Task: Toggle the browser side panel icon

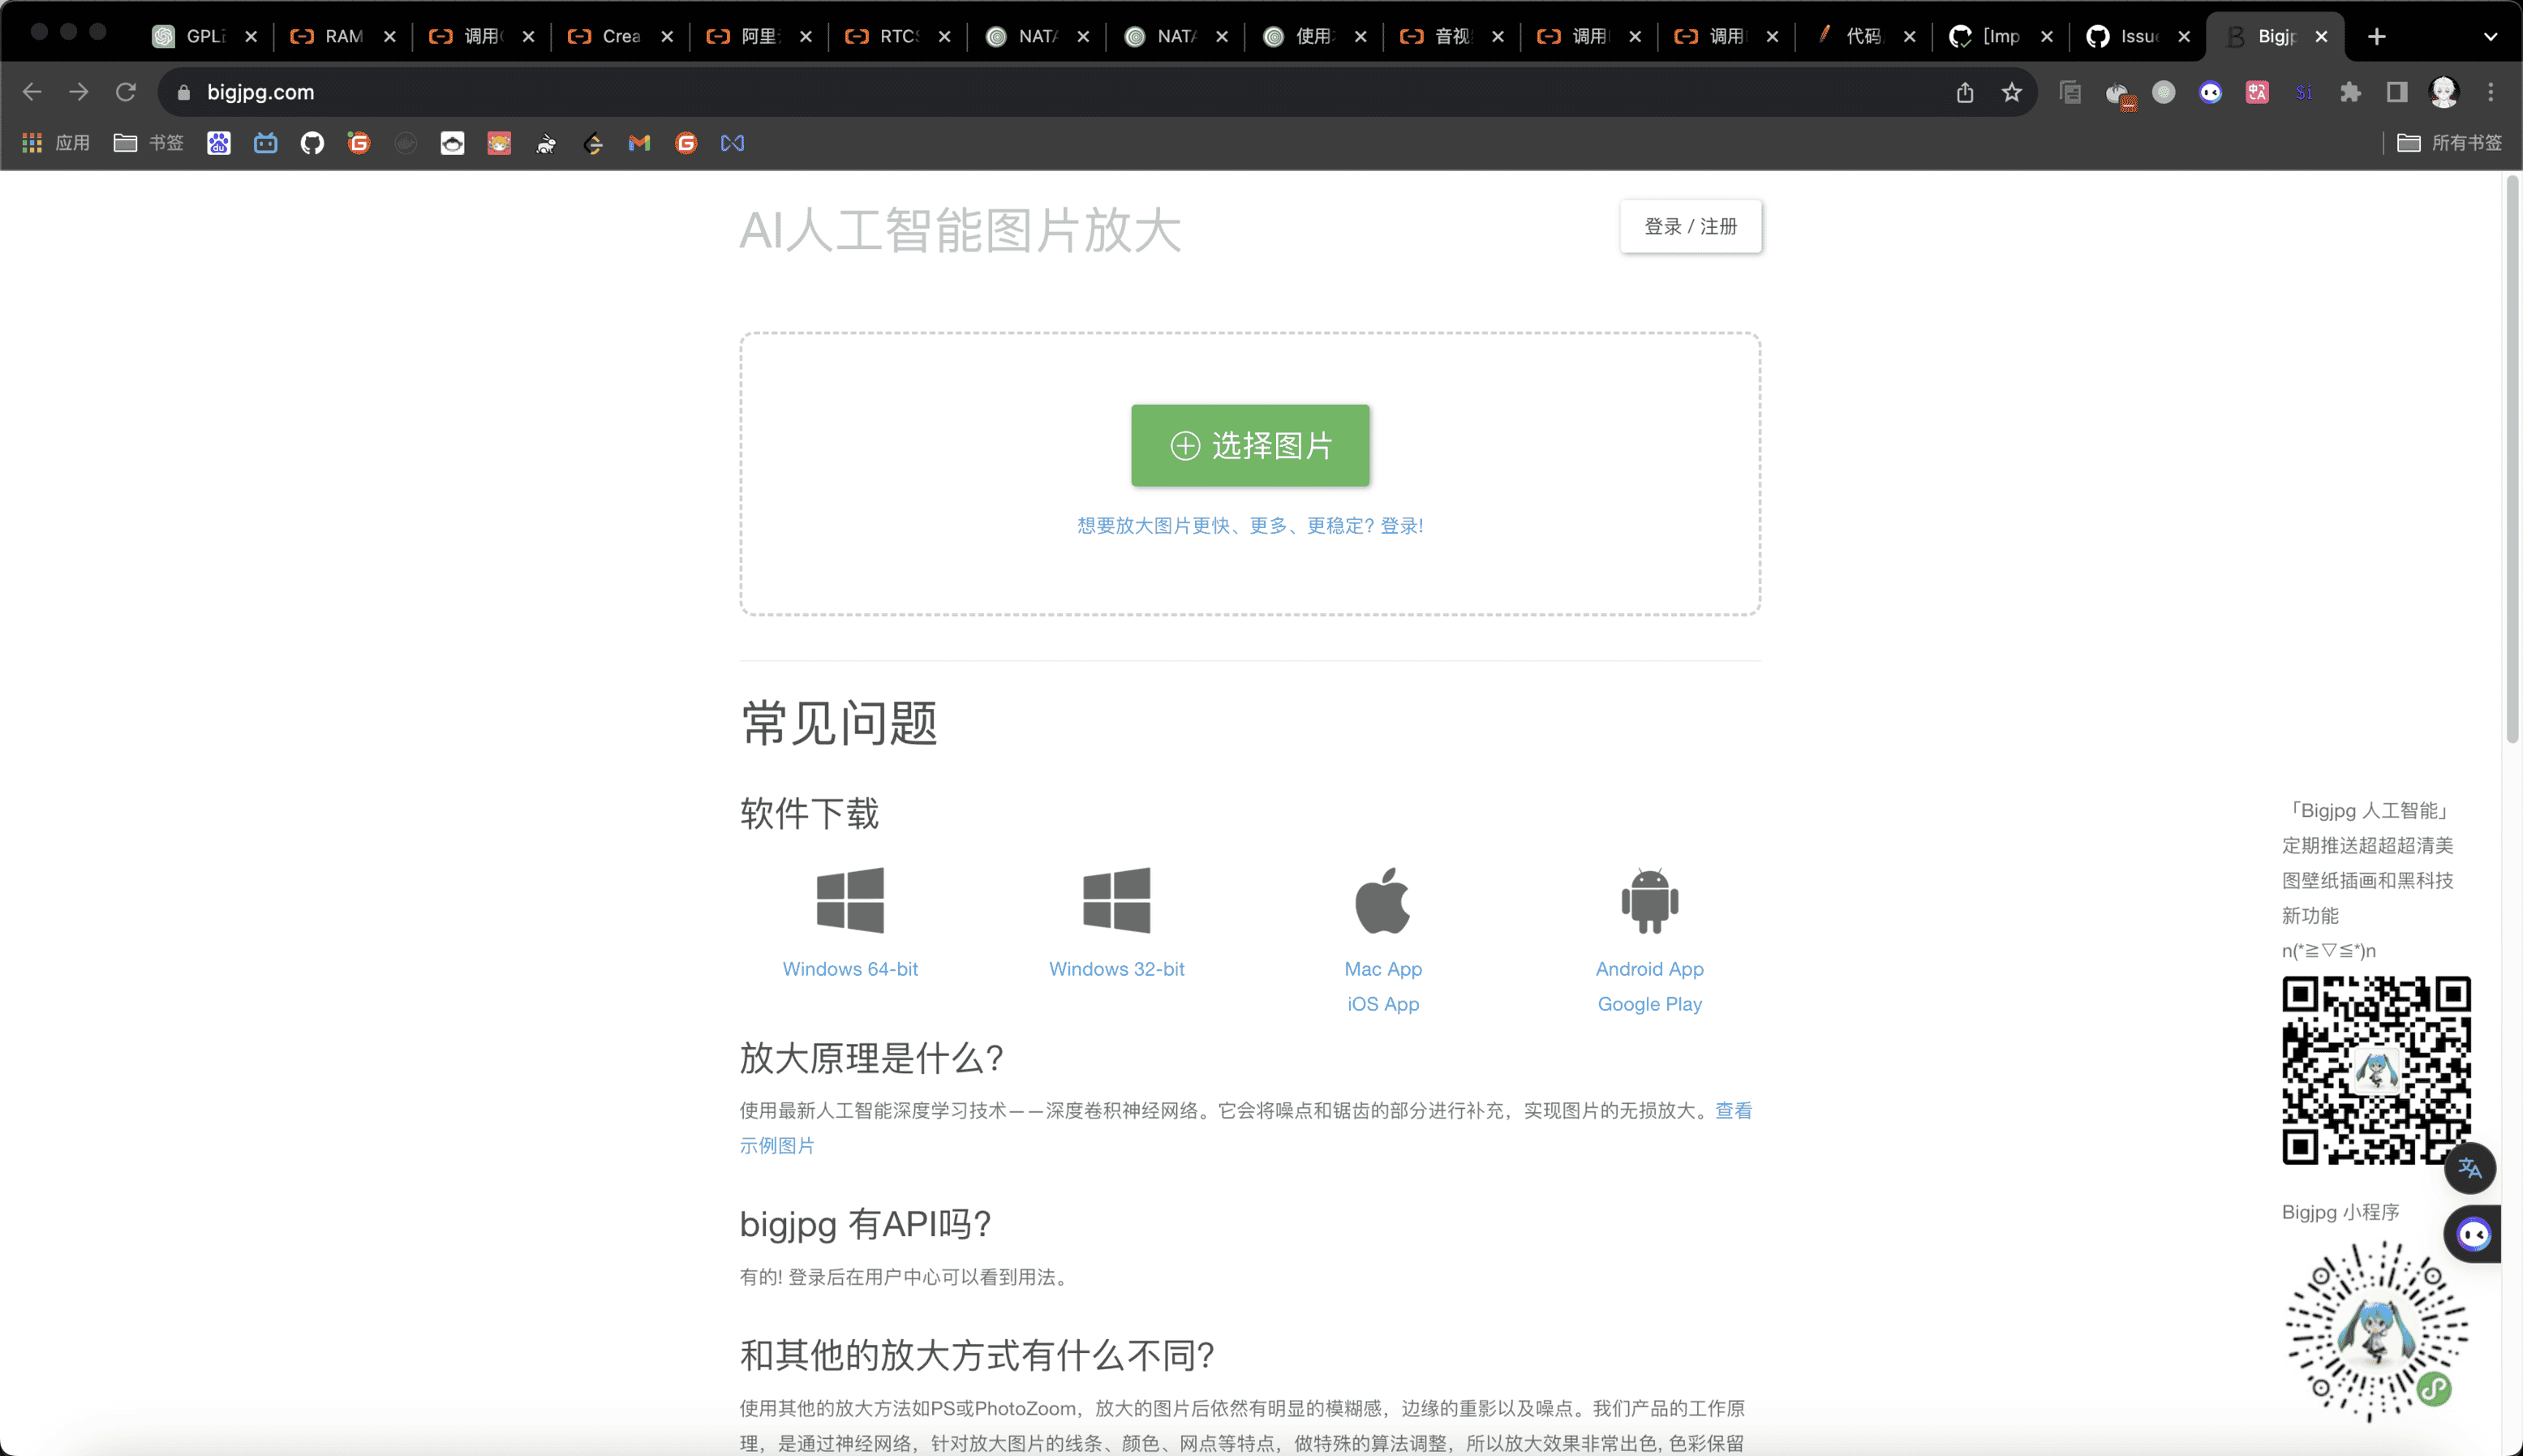Action: tap(2397, 92)
